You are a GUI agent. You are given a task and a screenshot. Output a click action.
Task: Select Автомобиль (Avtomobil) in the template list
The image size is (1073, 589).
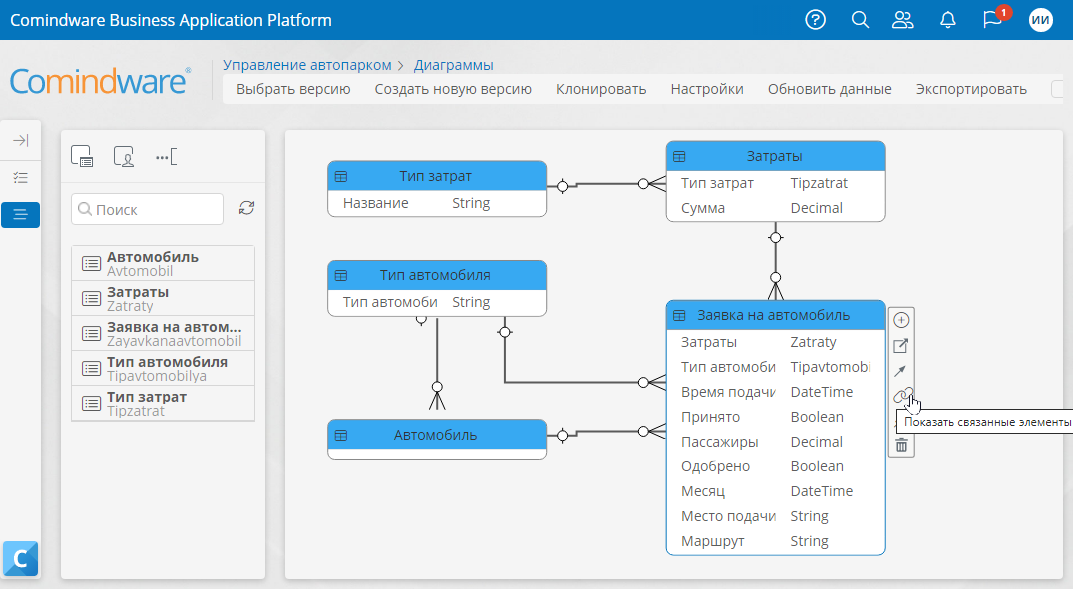click(163, 263)
